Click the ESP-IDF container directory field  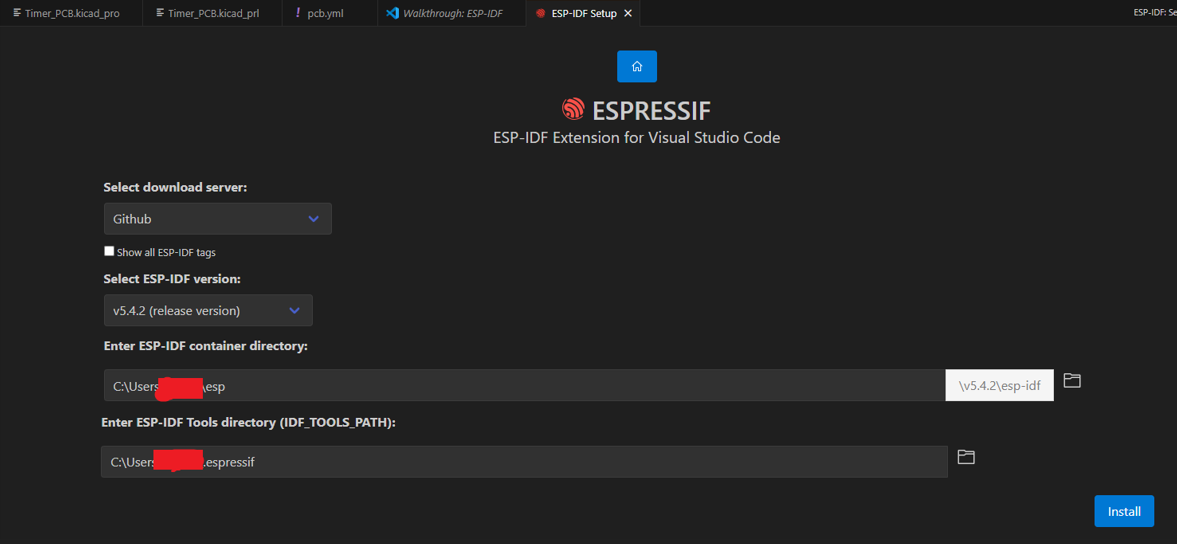(x=525, y=385)
